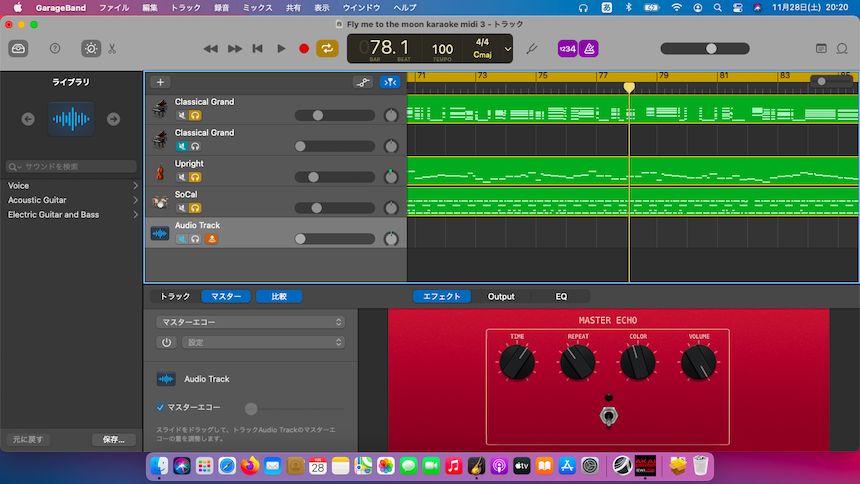Screen dimensions: 860x484
Task: Solo the second Classical Grand track
Action: pyautogui.click(x=195, y=147)
